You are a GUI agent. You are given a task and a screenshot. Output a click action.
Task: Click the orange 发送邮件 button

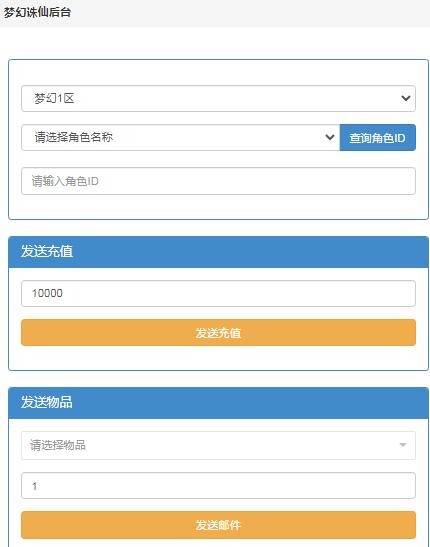(218, 525)
